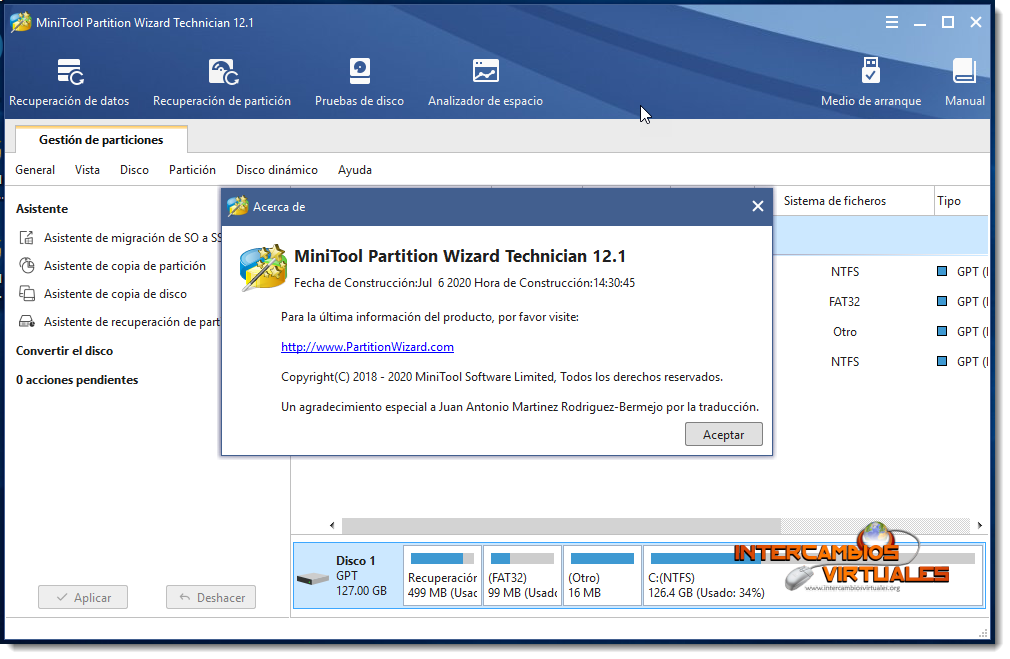
Task: Expand Convertir el disco section
Action: coord(64,351)
